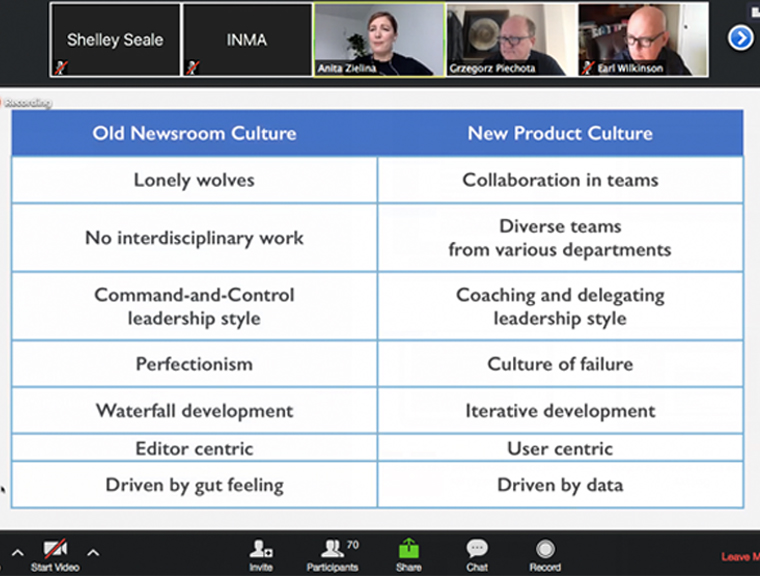Click the 'Old Newsroom Culture' header
Screen dimensions: 760x576
pyautogui.click(x=194, y=133)
